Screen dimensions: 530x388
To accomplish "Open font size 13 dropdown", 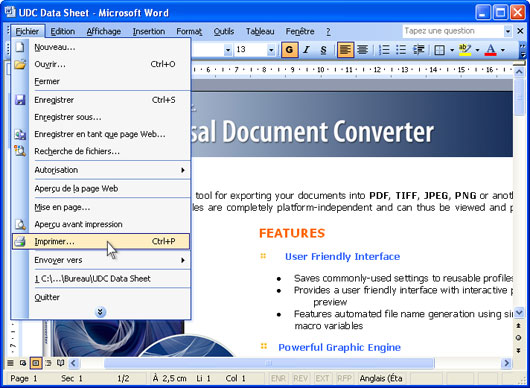I will [271, 50].
